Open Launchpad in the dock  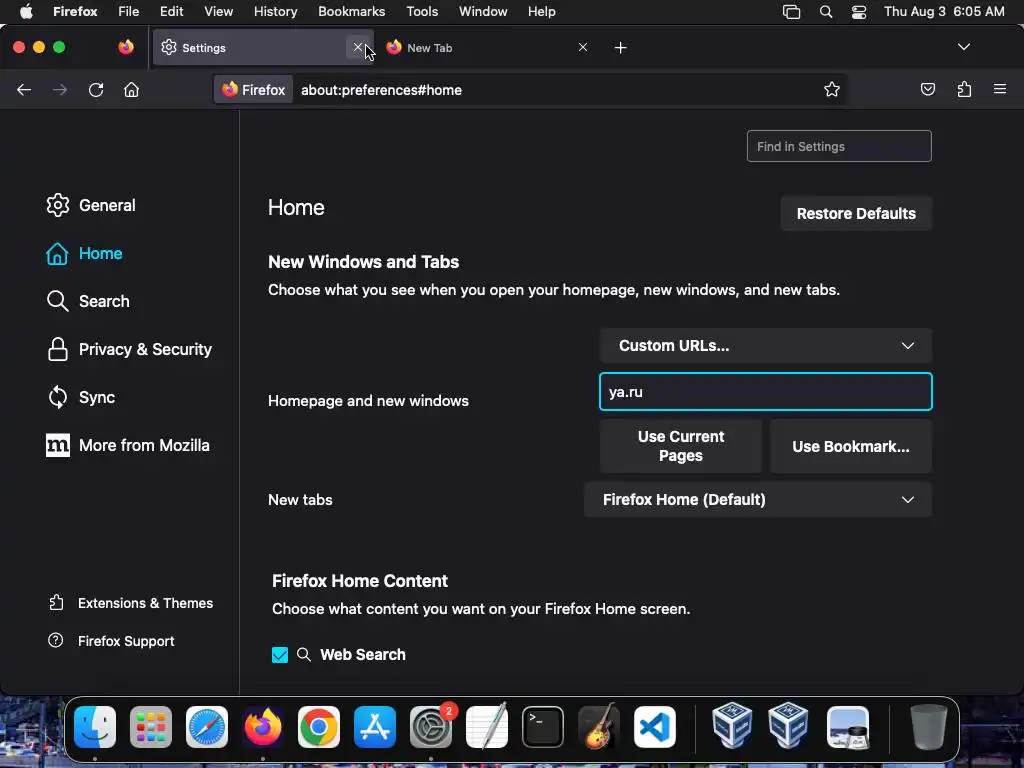click(151, 727)
